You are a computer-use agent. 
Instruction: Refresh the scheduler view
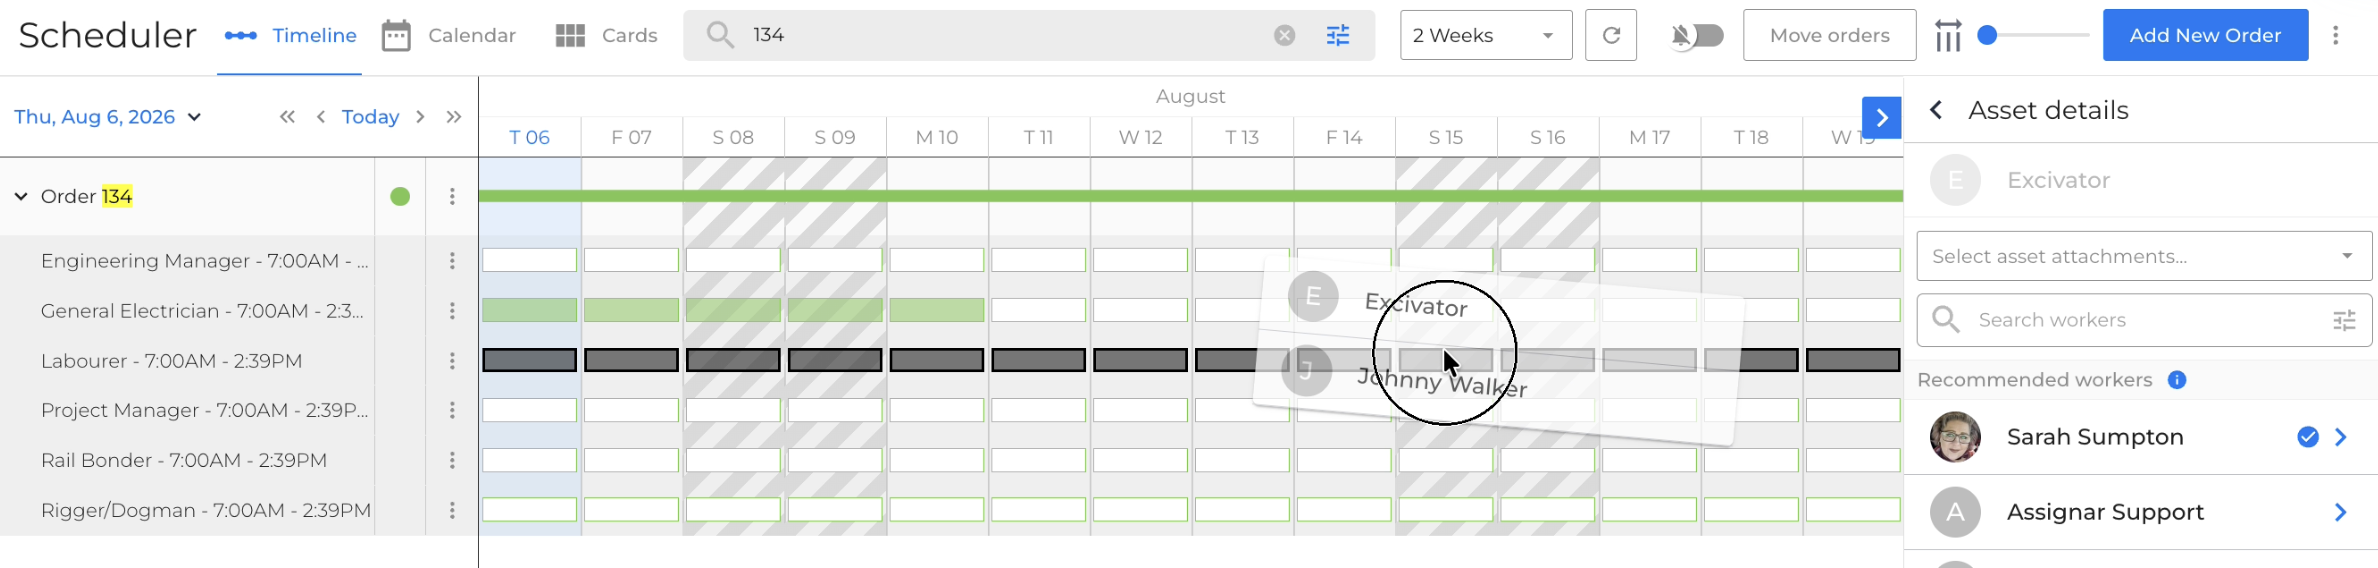pyautogui.click(x=1610, y=35)
